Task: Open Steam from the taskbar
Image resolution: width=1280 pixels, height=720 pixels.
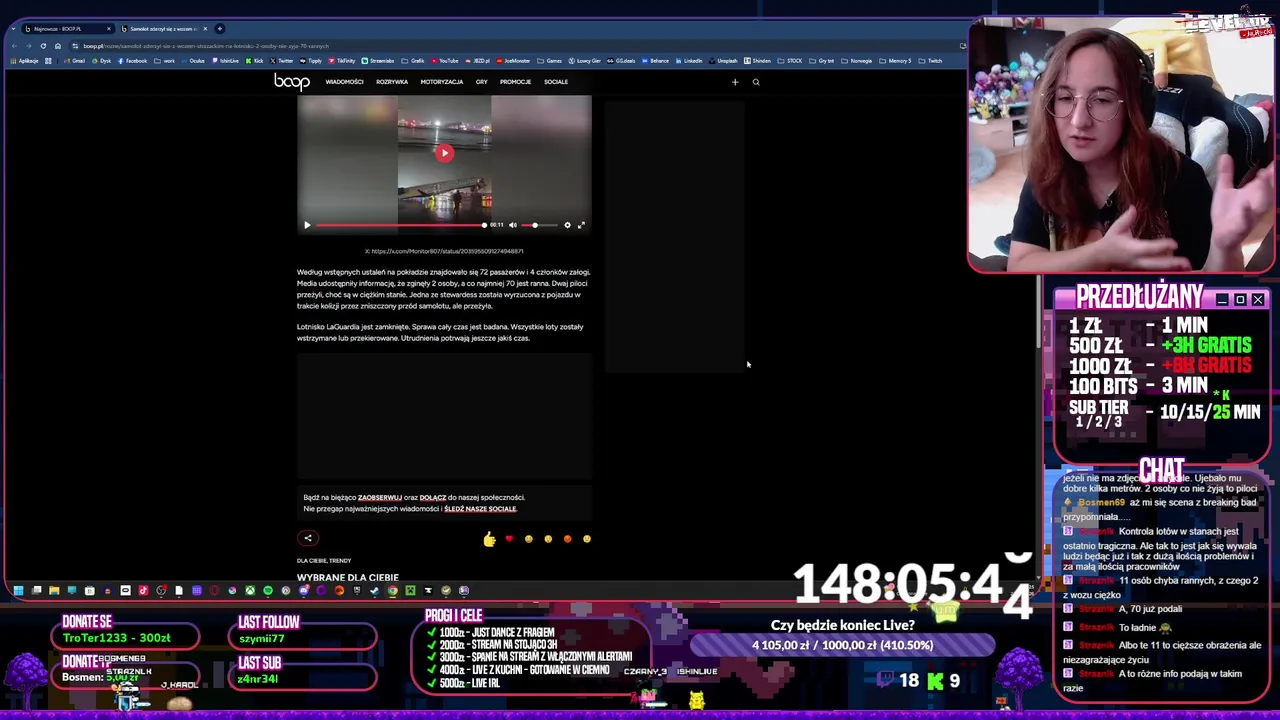Action: tap(374, 591)
